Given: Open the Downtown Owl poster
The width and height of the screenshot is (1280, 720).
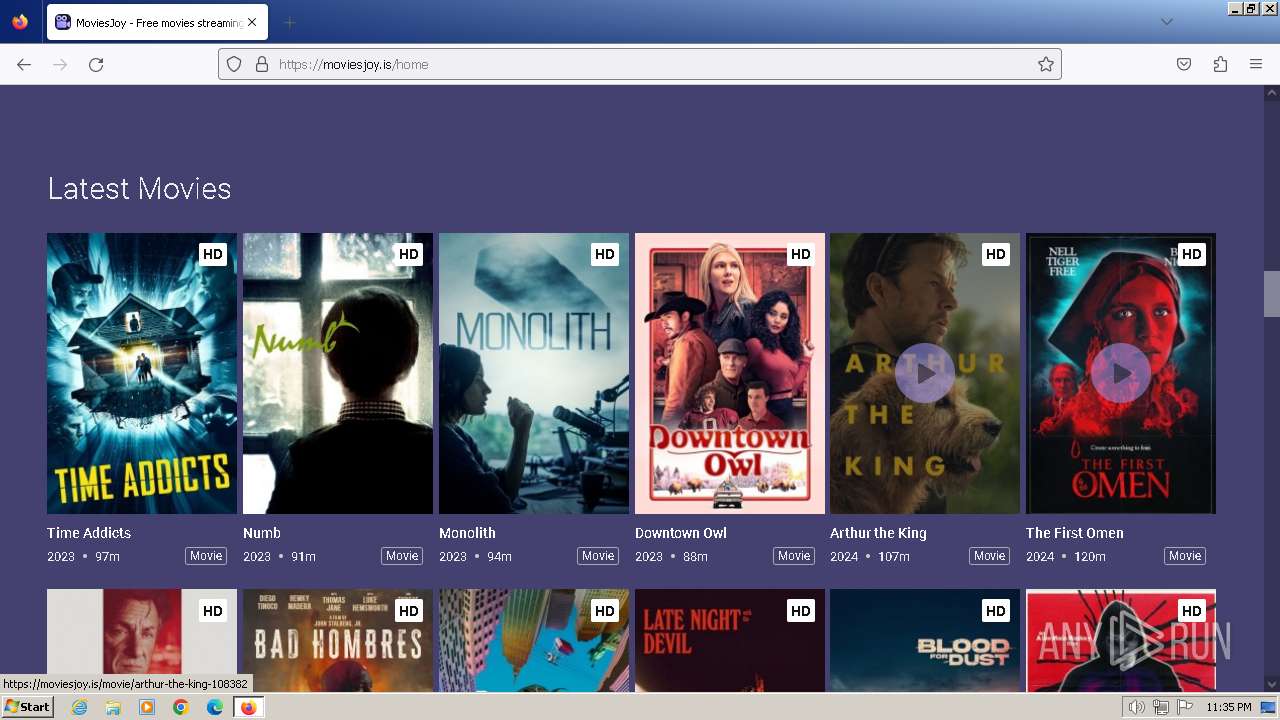Looking at the screenshot, I should pos(730,373).
